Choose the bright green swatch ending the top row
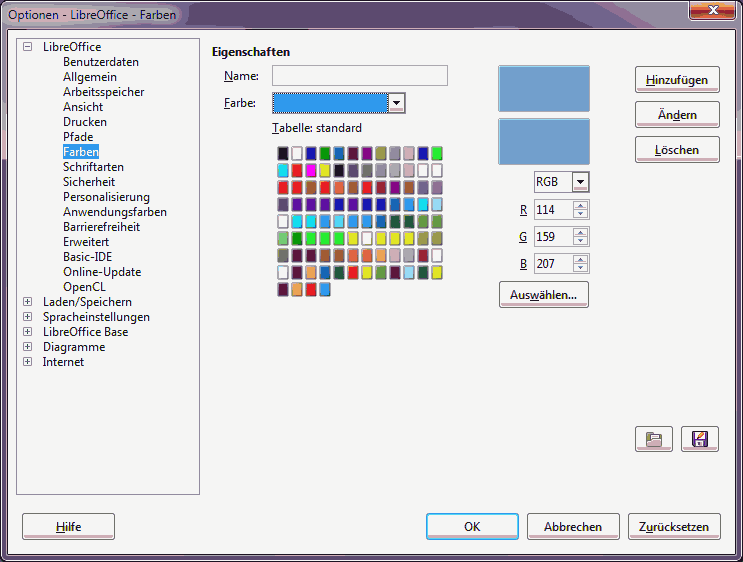The height and width of the screenshot is (562, 743). (x=437, y=153)
